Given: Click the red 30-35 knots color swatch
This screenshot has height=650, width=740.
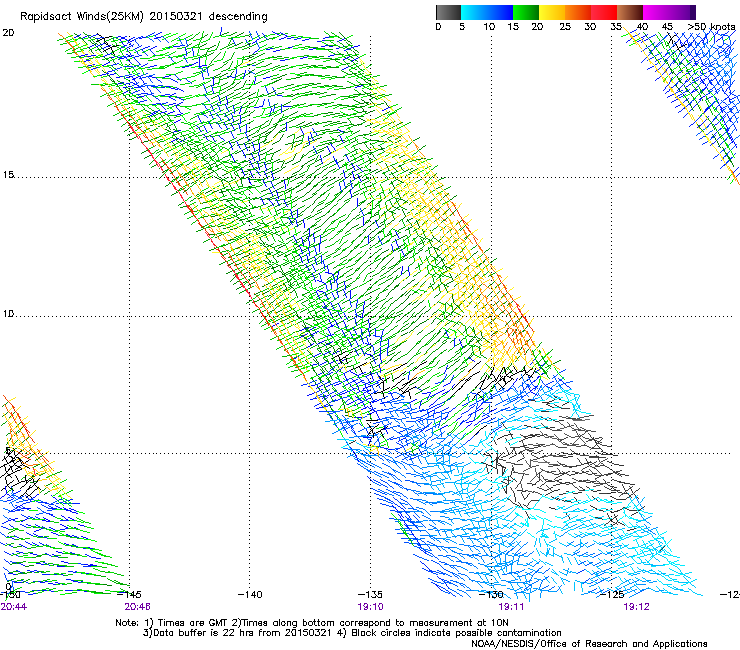Looking at the screenshot, I should [604, 12].
